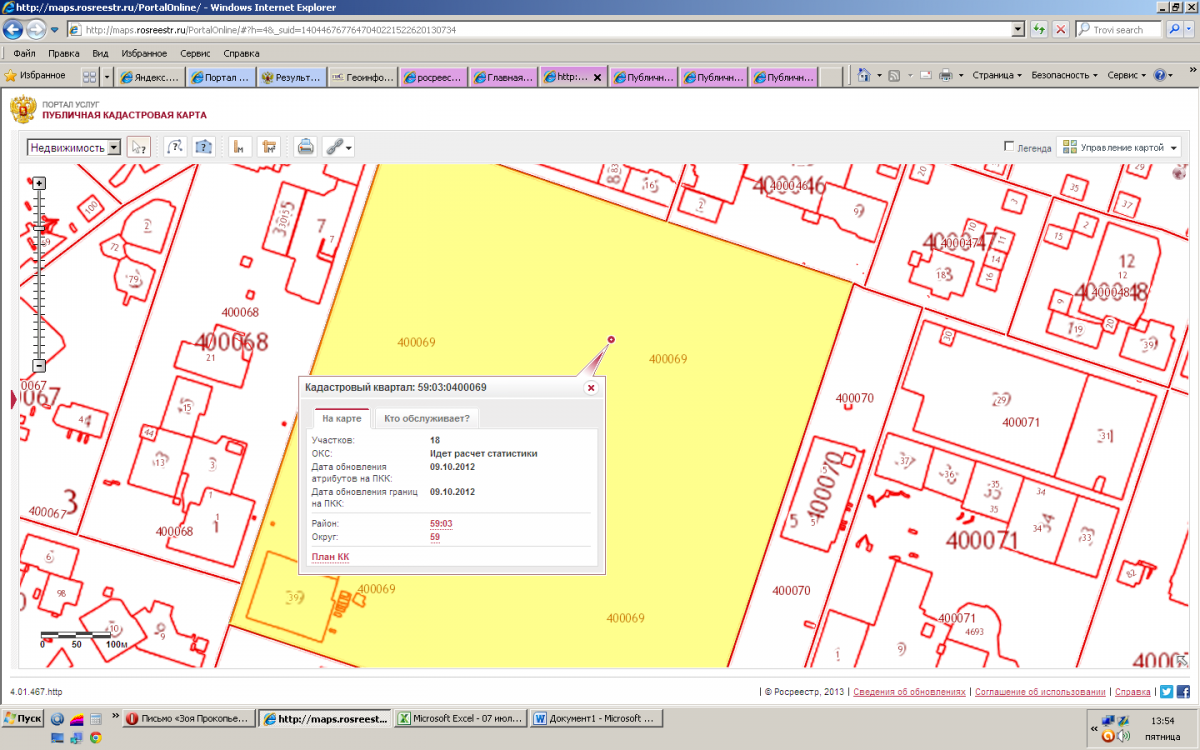Open the Недвижимость search type dropdown
Image resolution: width=1200 pixels, height=750 pixels.
tap(112, 147)
